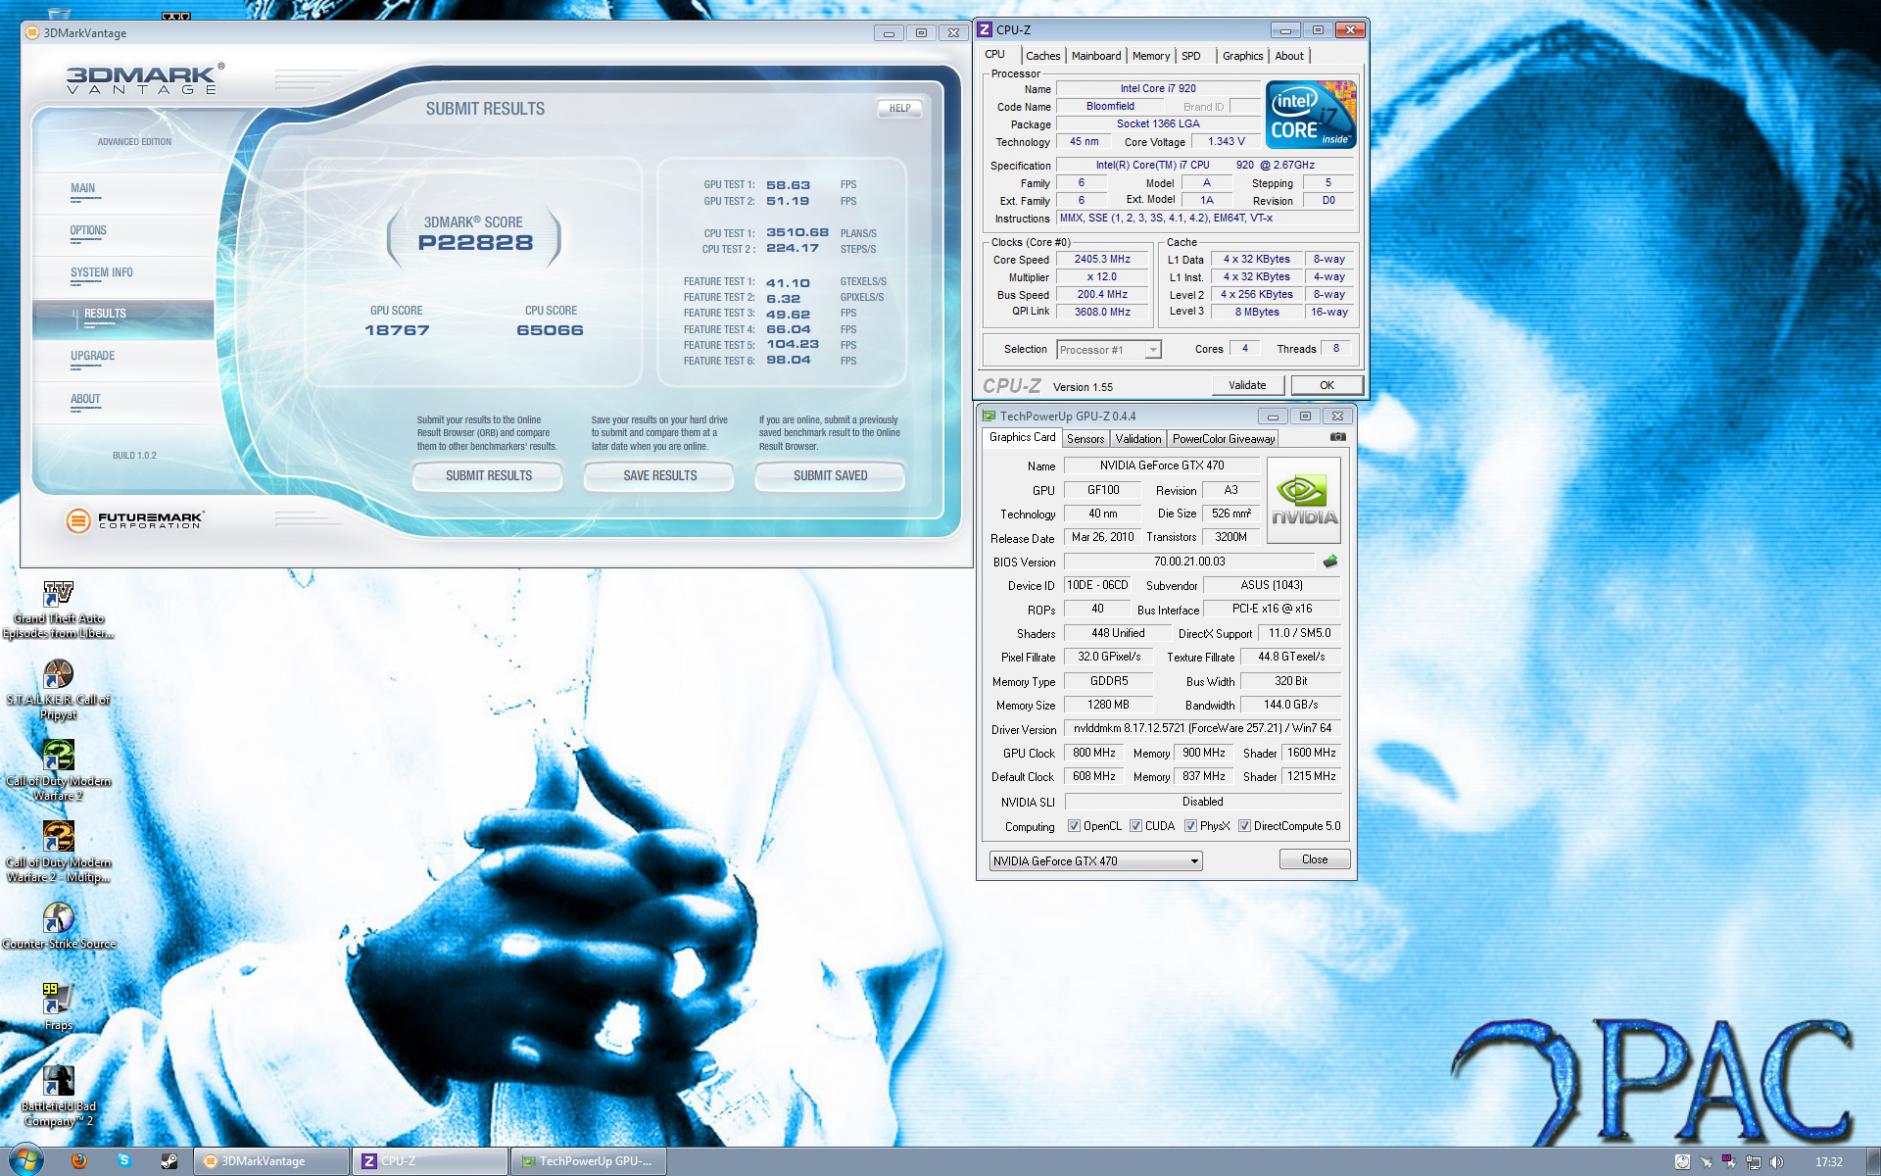Open the volume speaker icon in the system tray
The image size is (1881, 1176).
(x=1776, y=1162)
